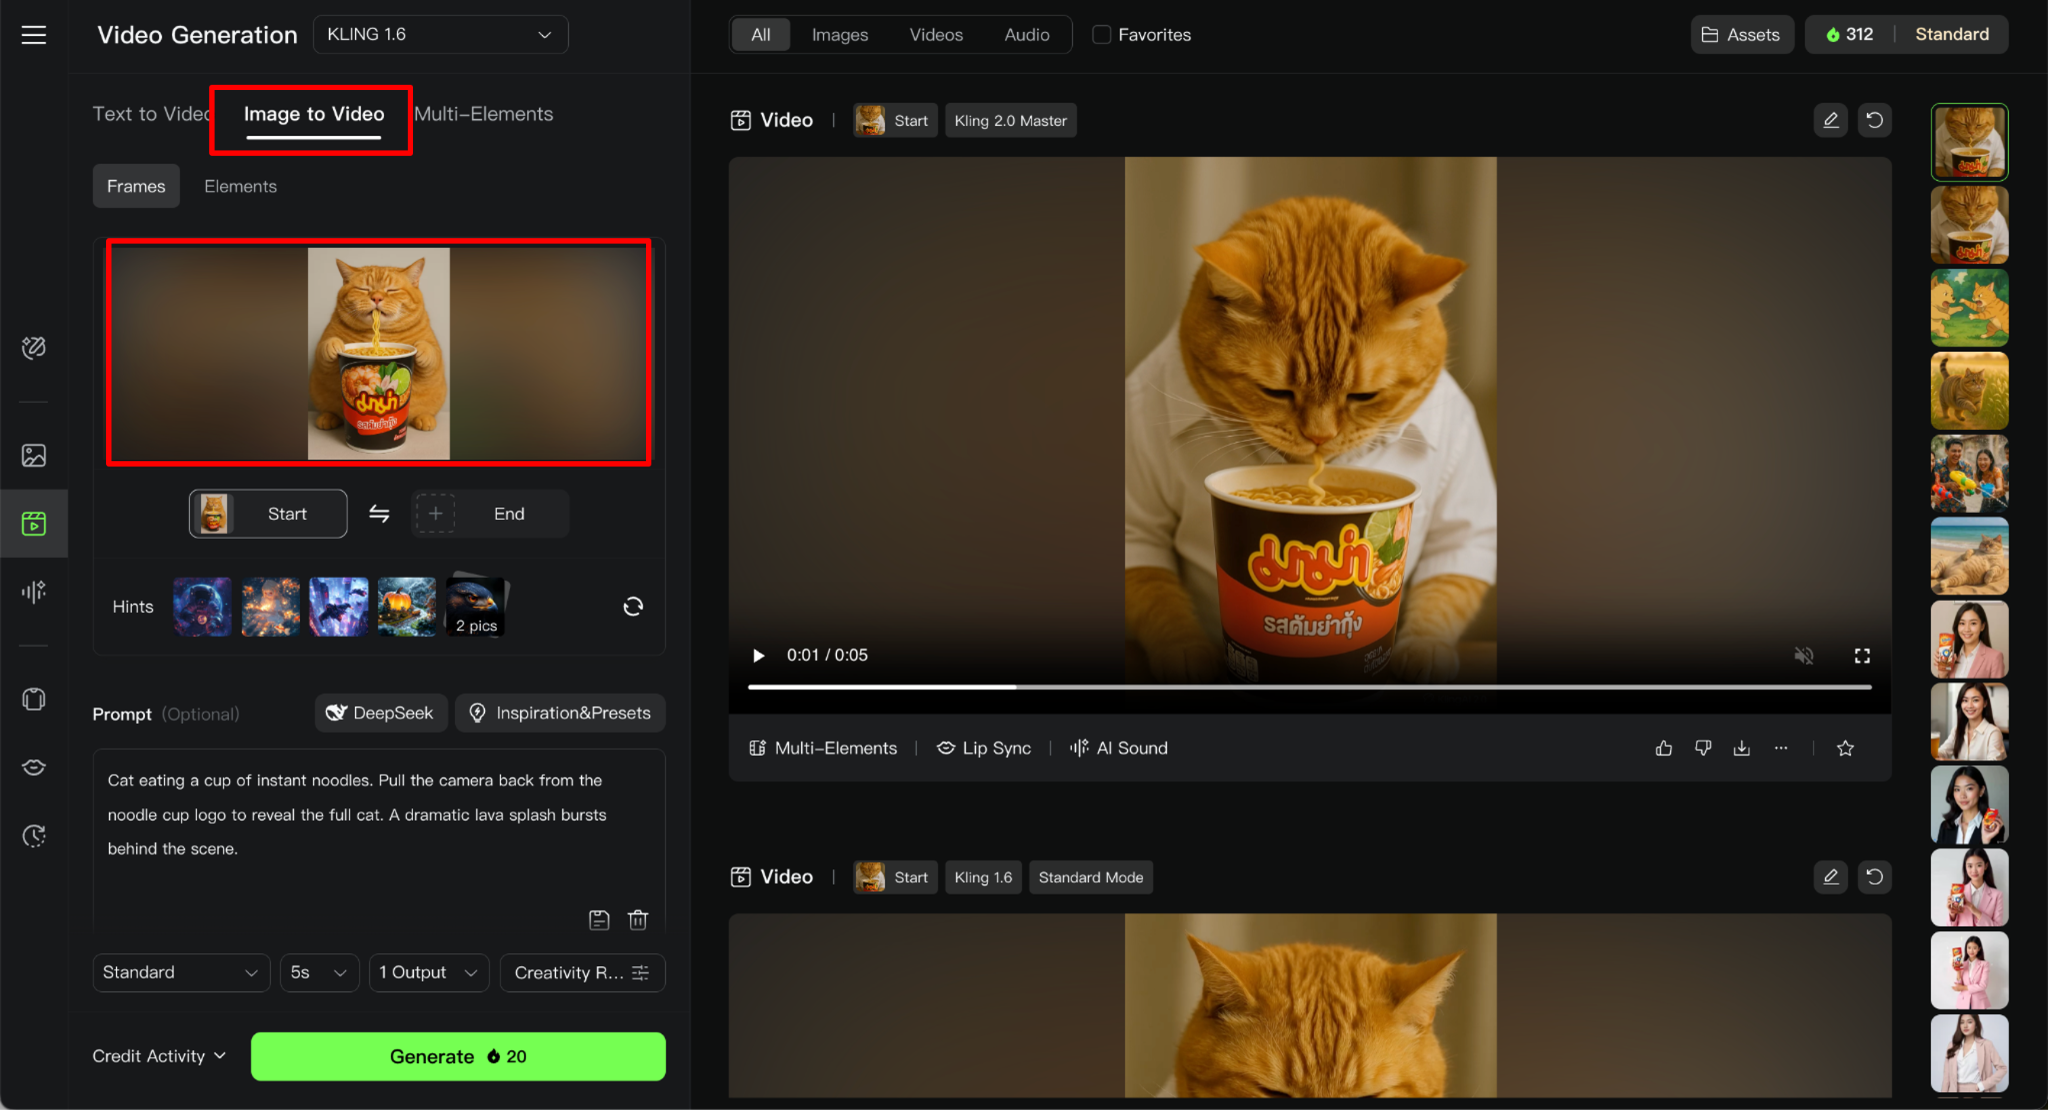The width and height of the screenshot is (2048, 1110).
Task: Select the first nebula hint thumbnail
Action: tap(202, 607)
